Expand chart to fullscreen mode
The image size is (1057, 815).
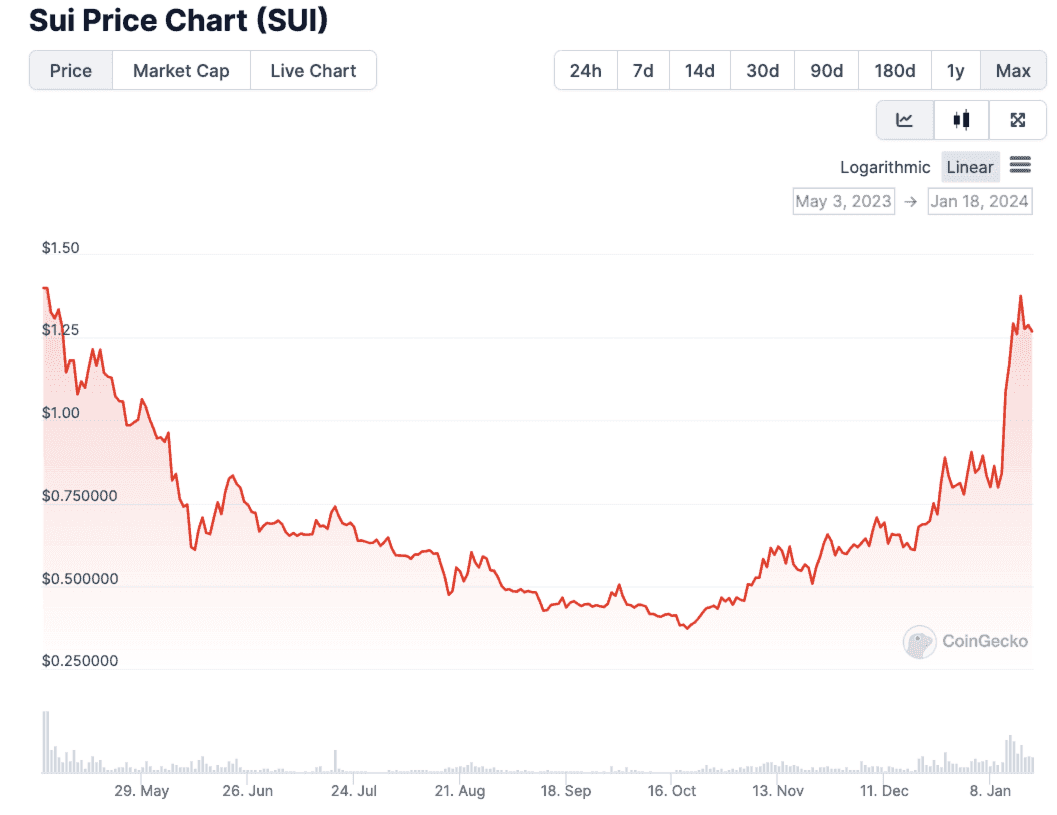(1017, 120)
